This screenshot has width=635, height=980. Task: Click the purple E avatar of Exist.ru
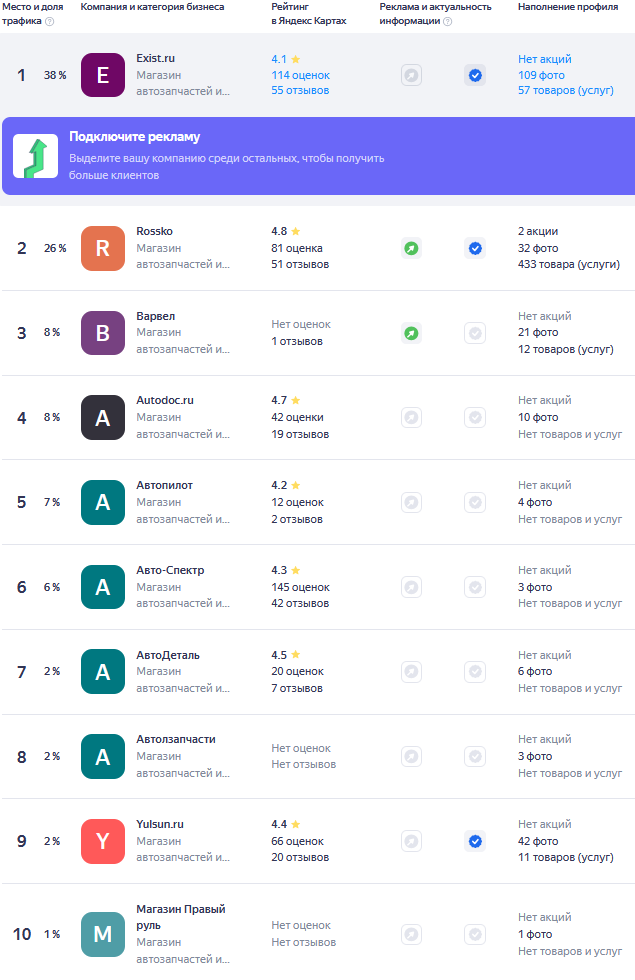(x=102, y=75)
